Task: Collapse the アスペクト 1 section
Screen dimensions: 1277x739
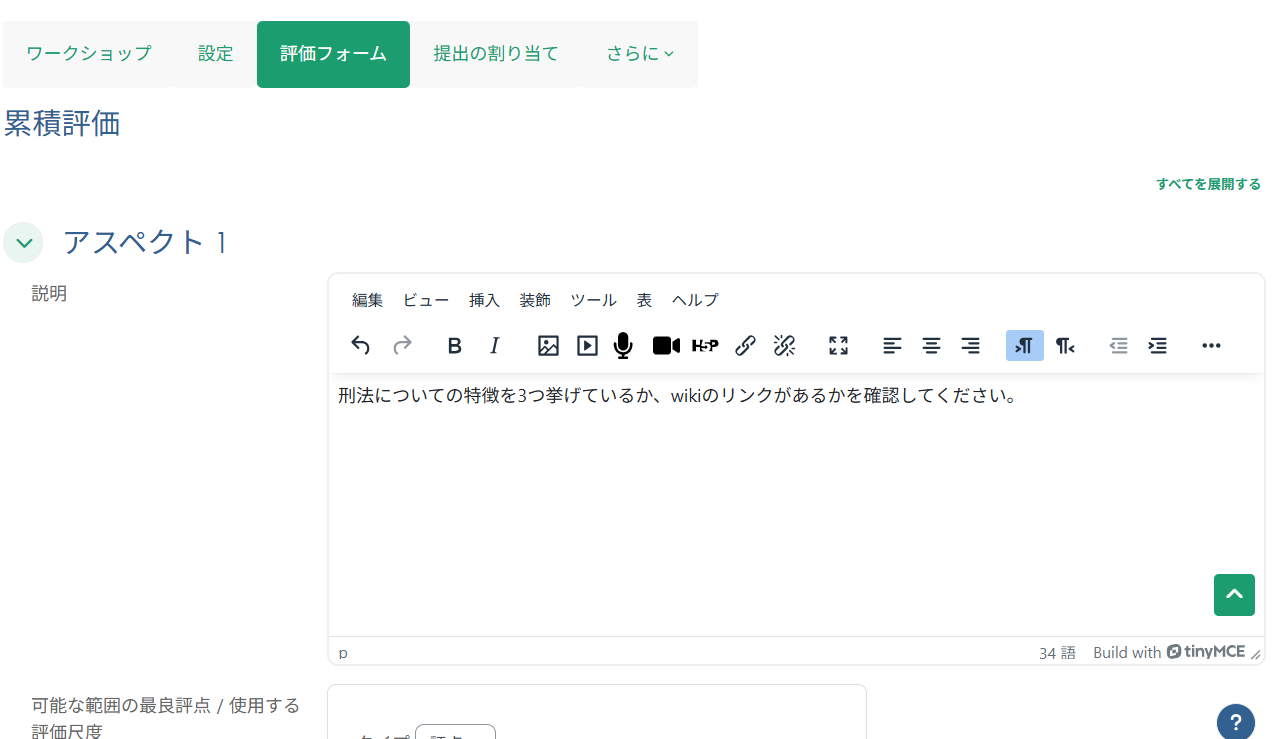Action: pyautogui.click(x=23, y=242)
